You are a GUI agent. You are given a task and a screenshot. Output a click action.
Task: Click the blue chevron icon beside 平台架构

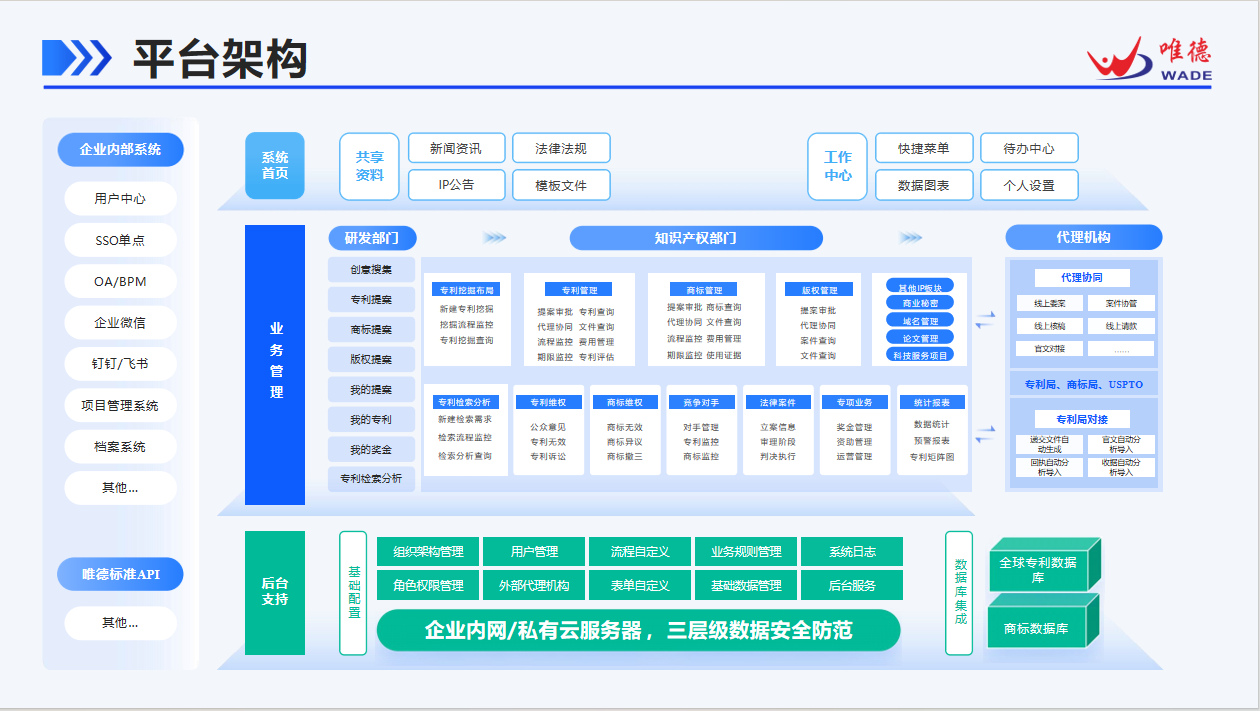pos(76,58)
